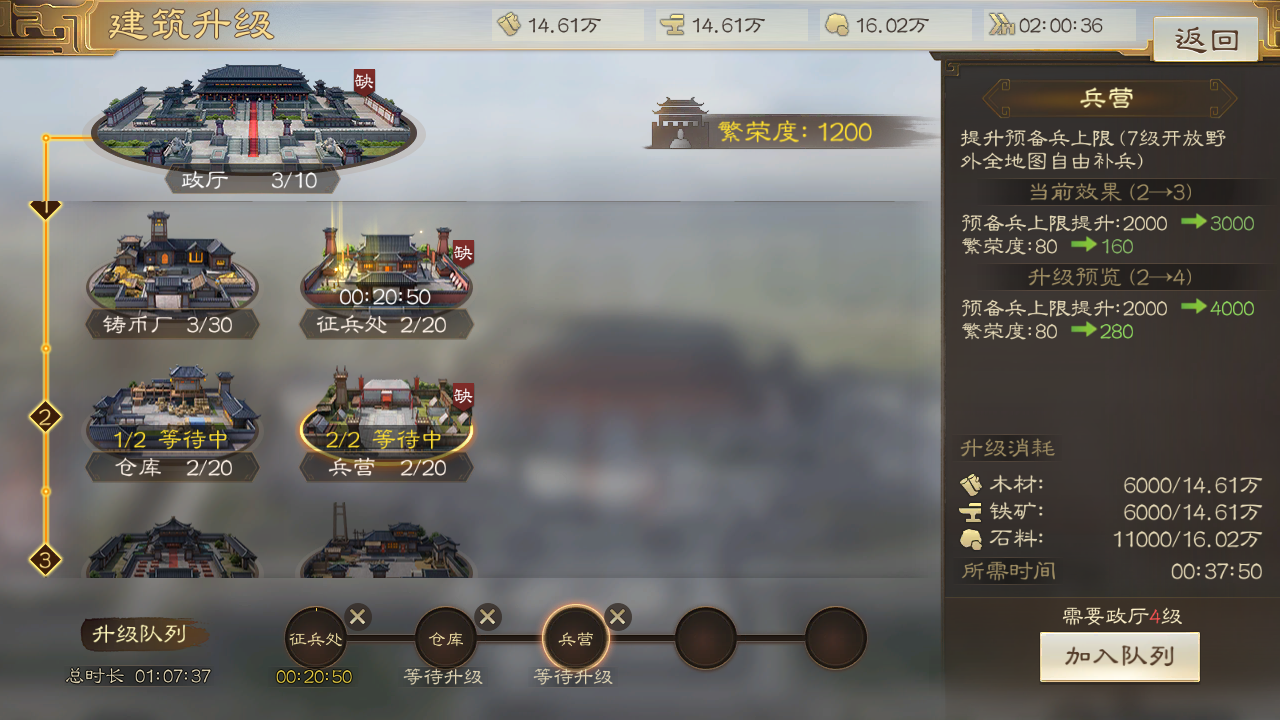The width and height of the screenshot is (1280, 720).
Task: Select the 铸币厂 mint building
Action: coord(172,272)
